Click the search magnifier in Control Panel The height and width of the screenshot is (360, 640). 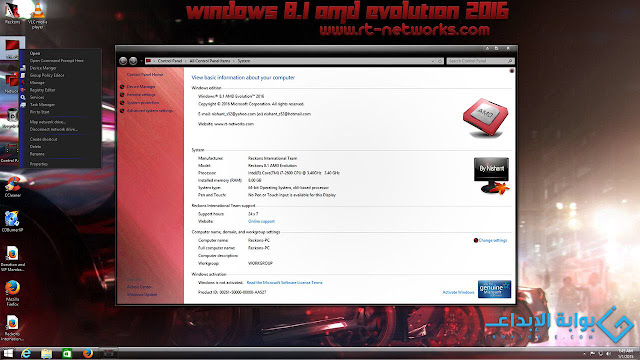[510, 61]
